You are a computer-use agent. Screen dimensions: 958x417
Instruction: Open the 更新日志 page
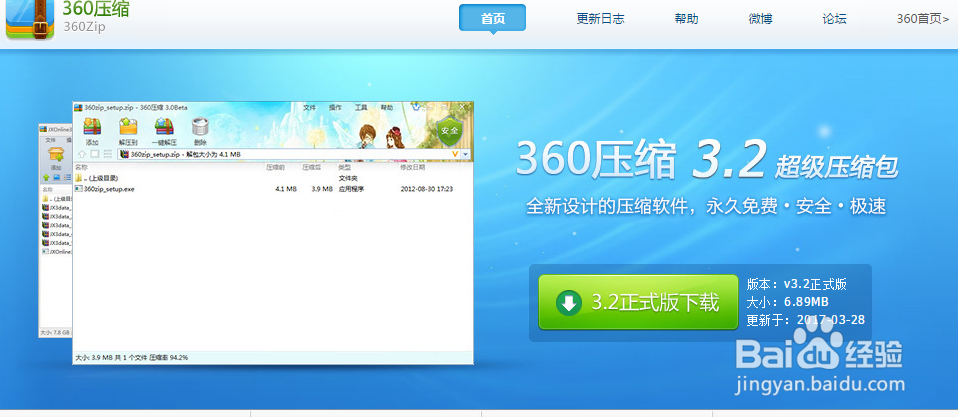[x=601, y=19]
